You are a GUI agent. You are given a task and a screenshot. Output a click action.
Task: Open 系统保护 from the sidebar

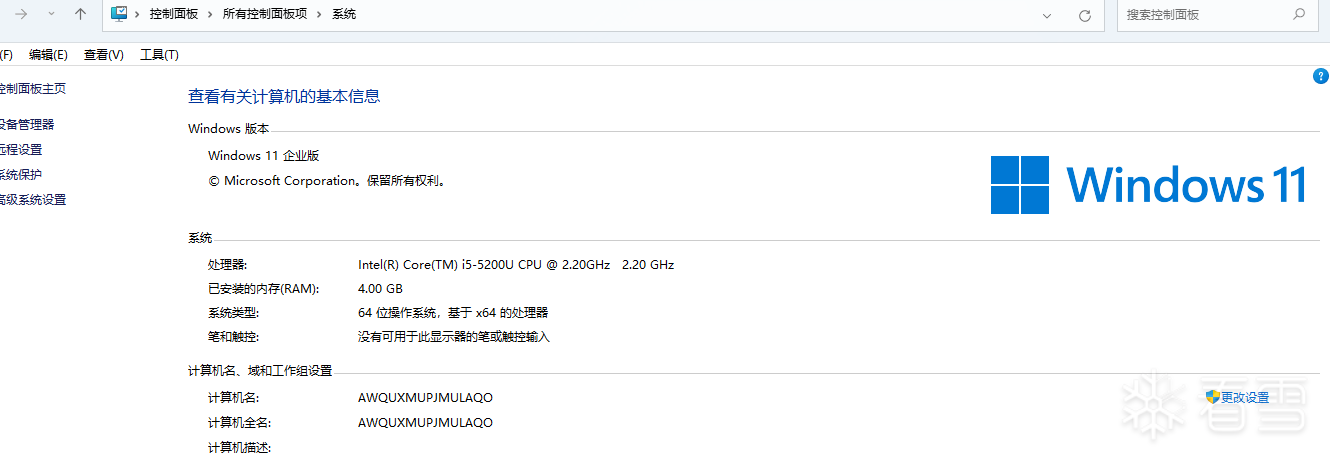click(x=20, y=174)
